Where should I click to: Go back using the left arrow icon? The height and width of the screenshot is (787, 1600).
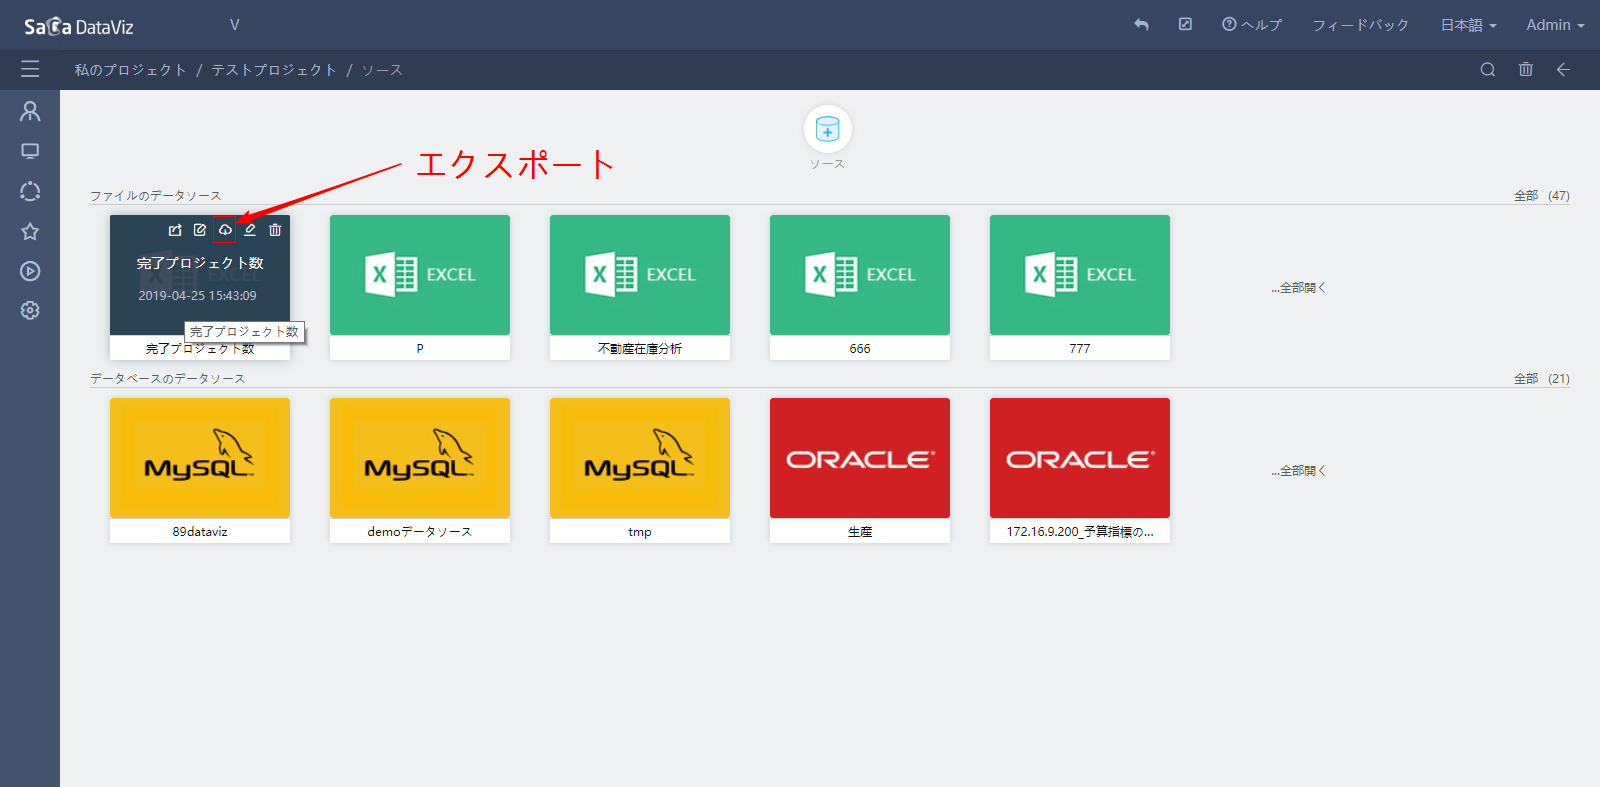click(x=1563, y=69)
